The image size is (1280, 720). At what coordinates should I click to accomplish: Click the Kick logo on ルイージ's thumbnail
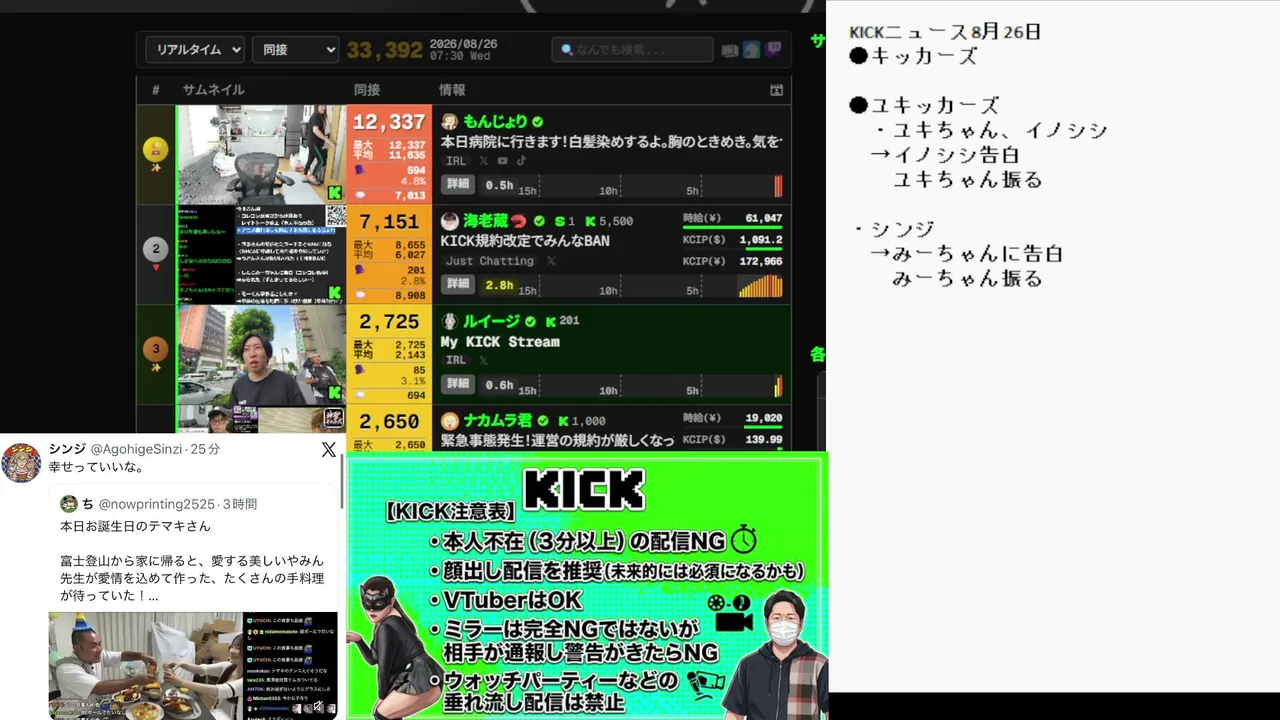tap(335, 393)
